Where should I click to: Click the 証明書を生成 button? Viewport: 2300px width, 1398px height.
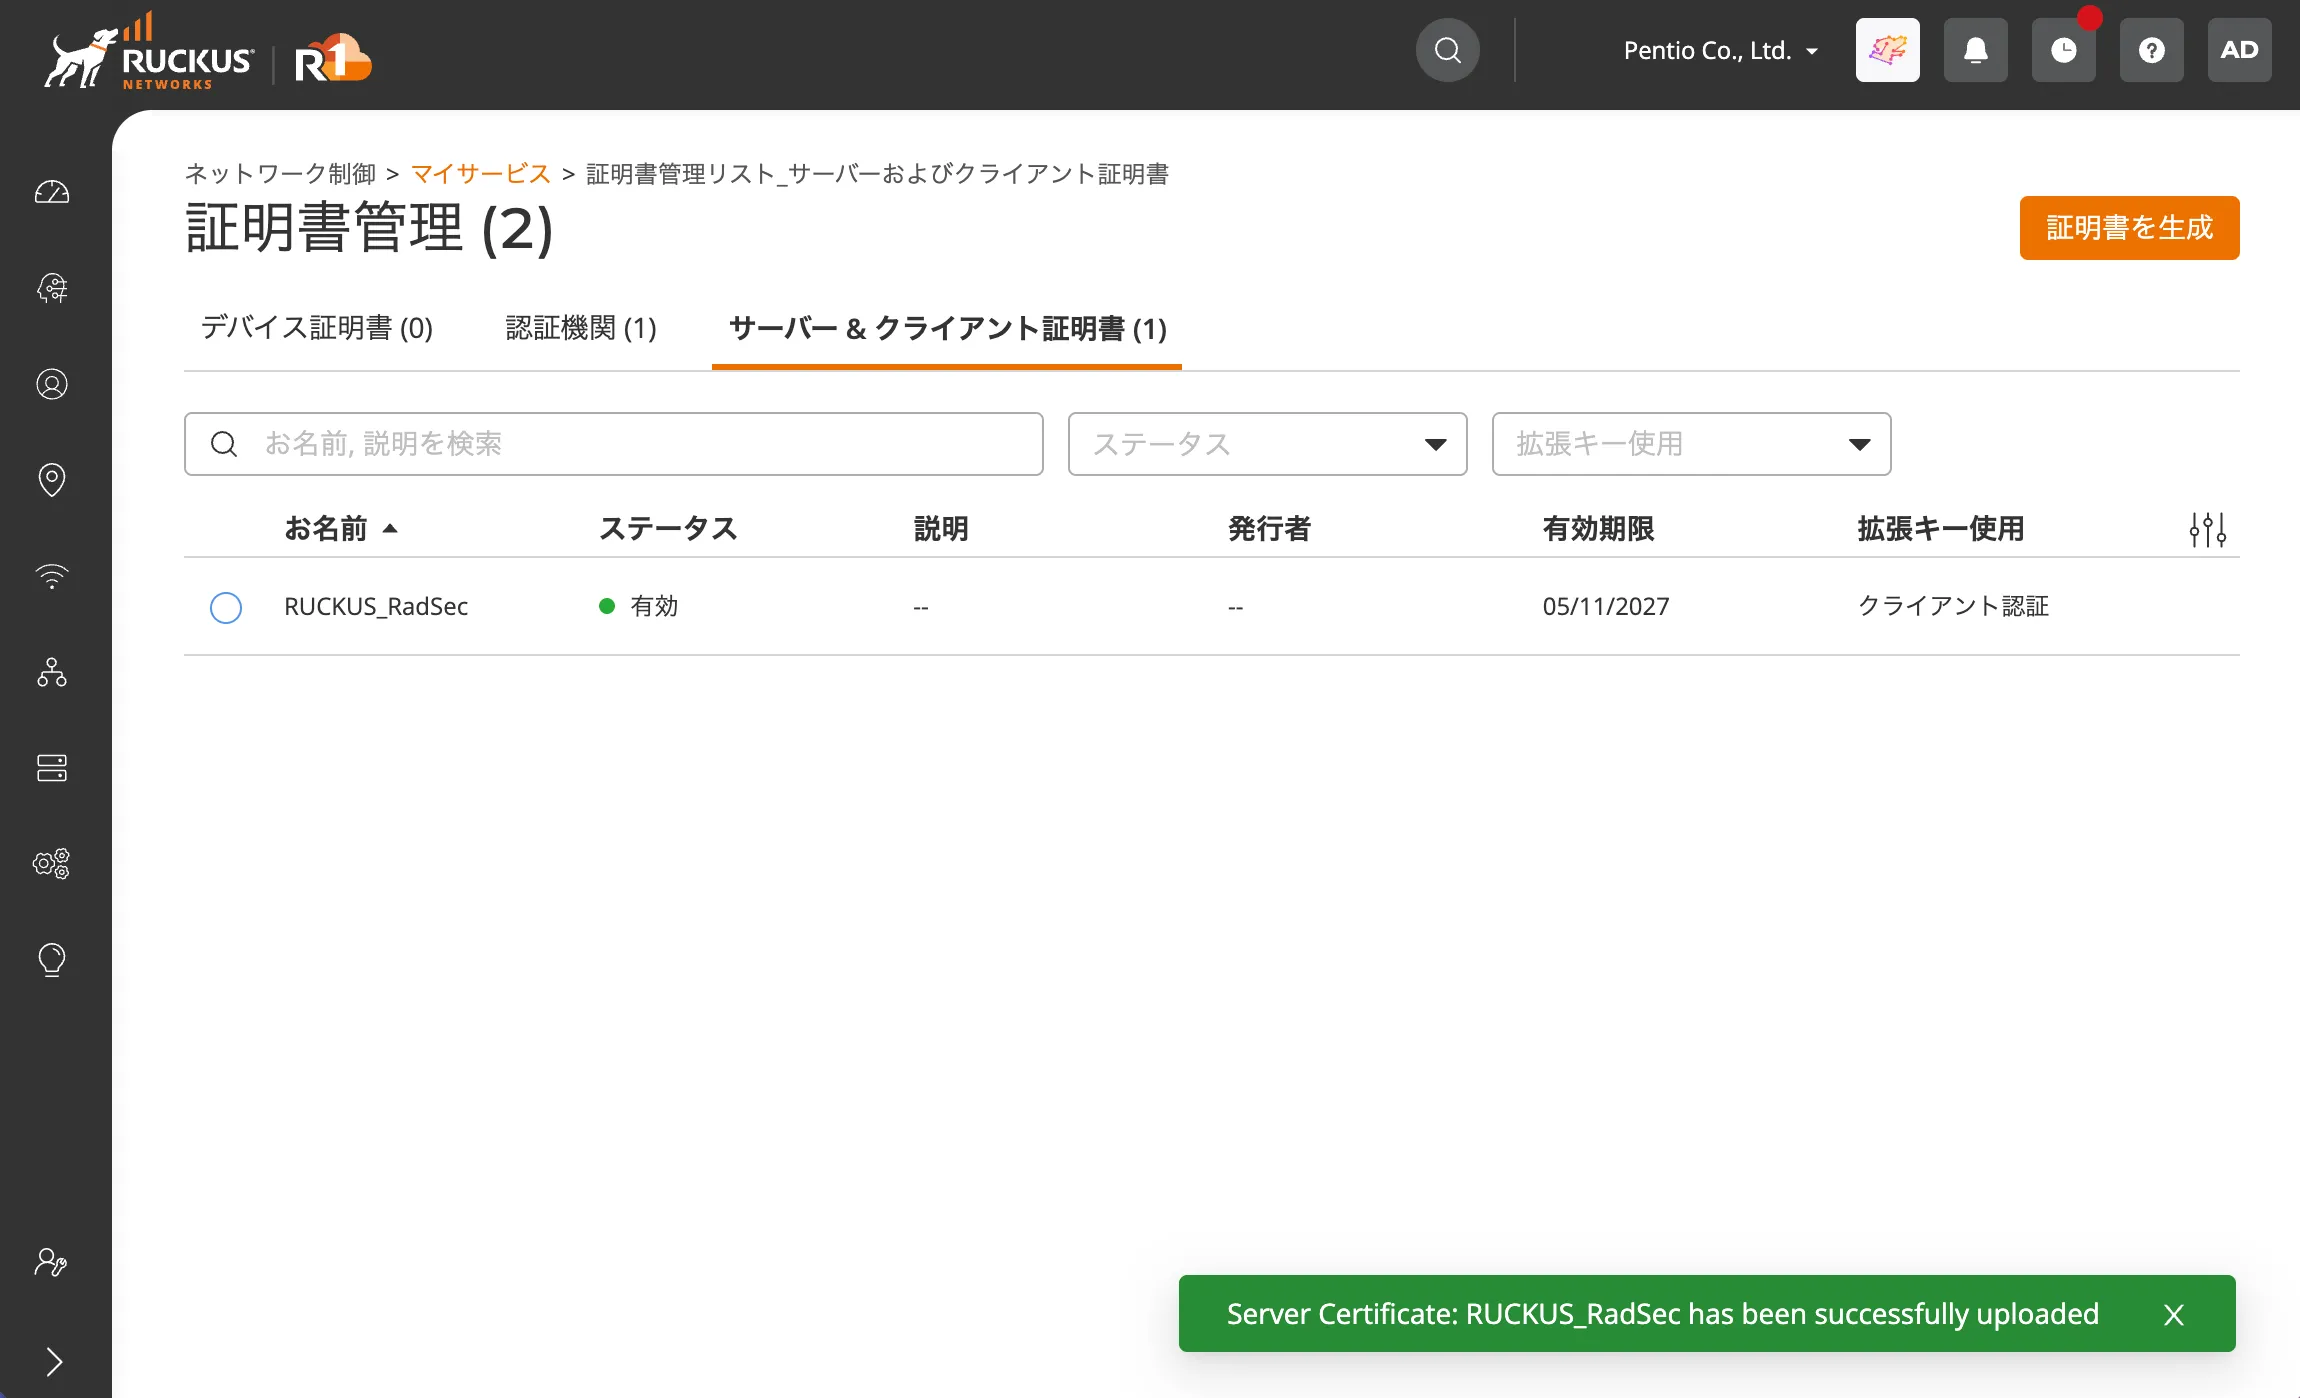tap(2129, 228)
